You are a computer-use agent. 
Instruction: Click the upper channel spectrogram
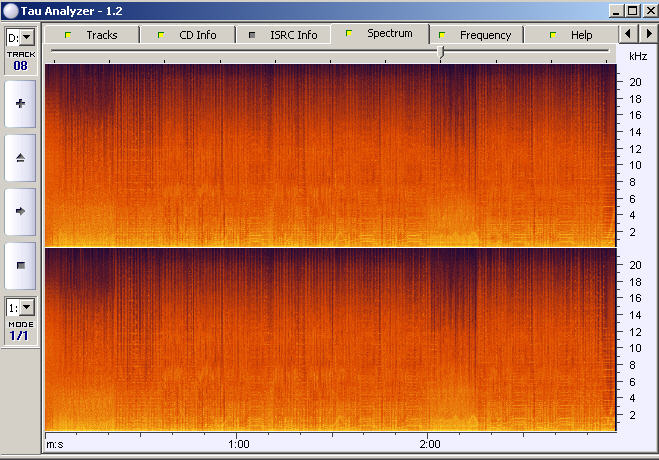point(329,155)
